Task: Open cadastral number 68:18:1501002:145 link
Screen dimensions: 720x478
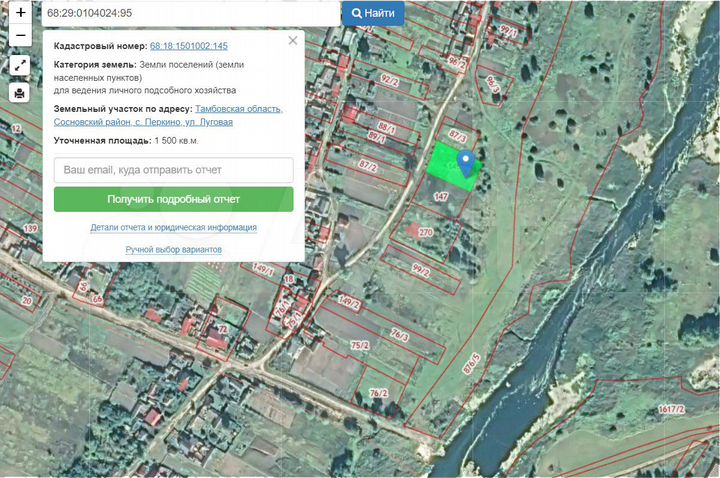Action: (x=189, y=46)
